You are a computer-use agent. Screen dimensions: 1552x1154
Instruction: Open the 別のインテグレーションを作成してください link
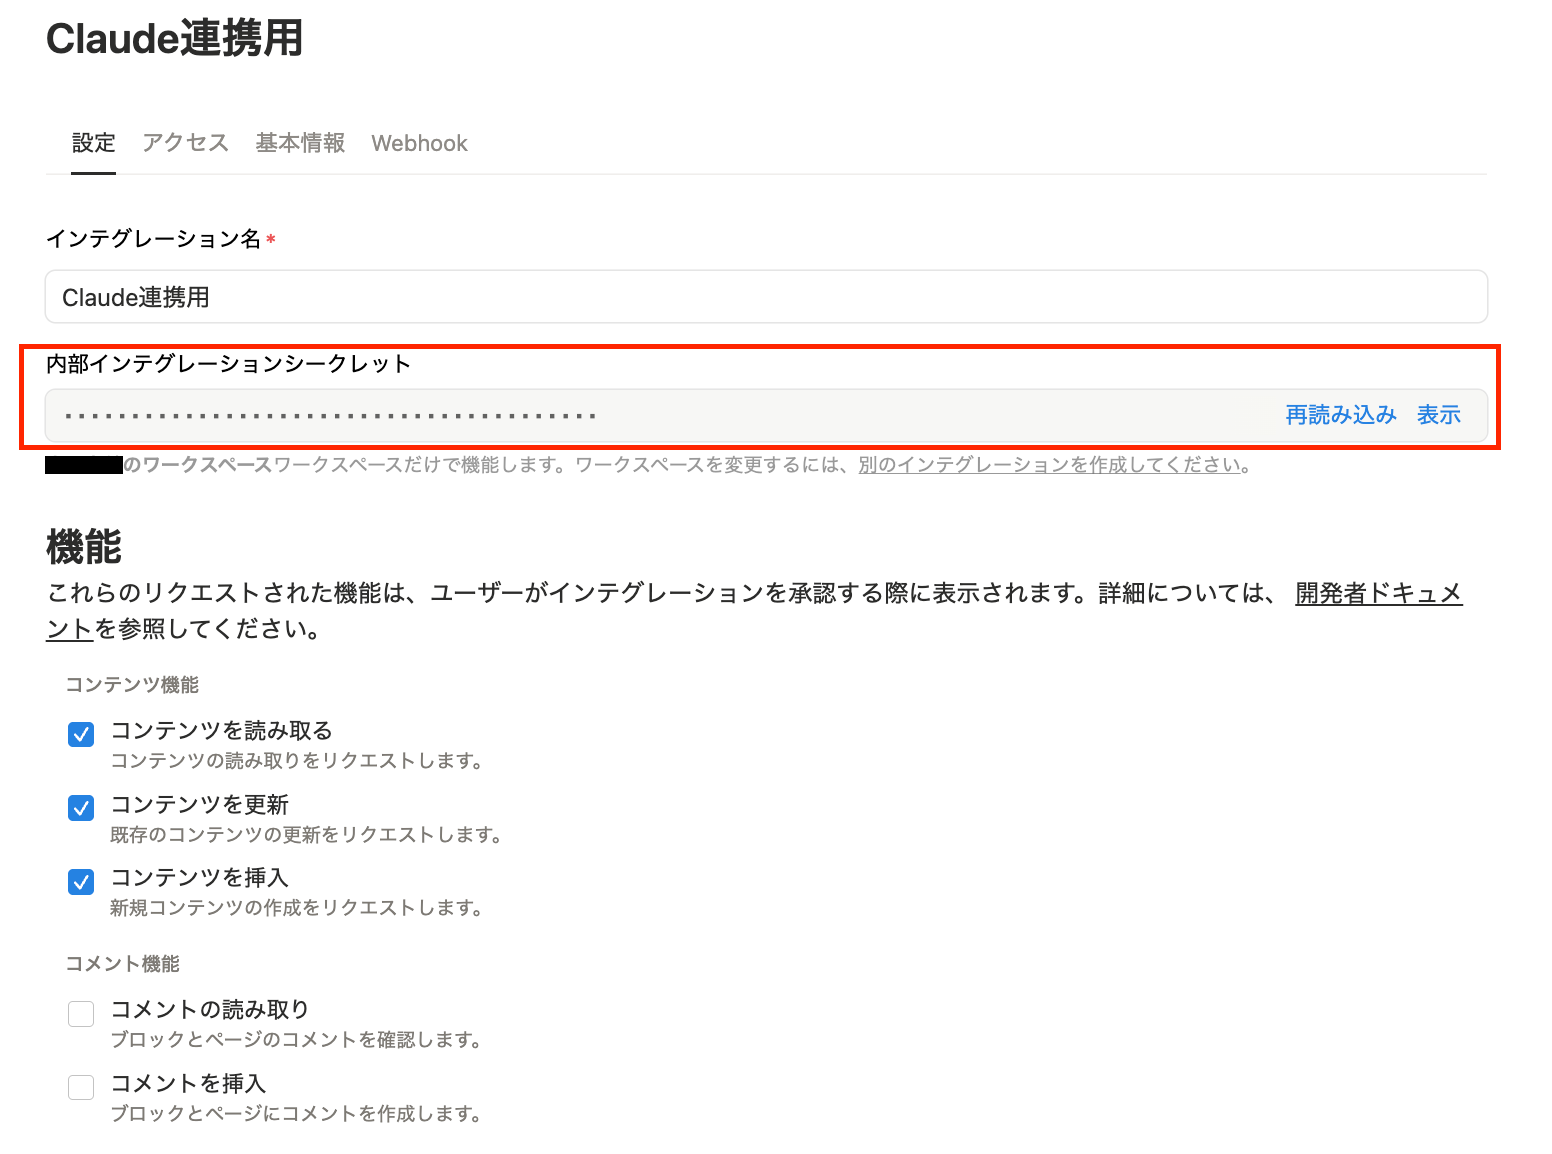point(1050,465)
